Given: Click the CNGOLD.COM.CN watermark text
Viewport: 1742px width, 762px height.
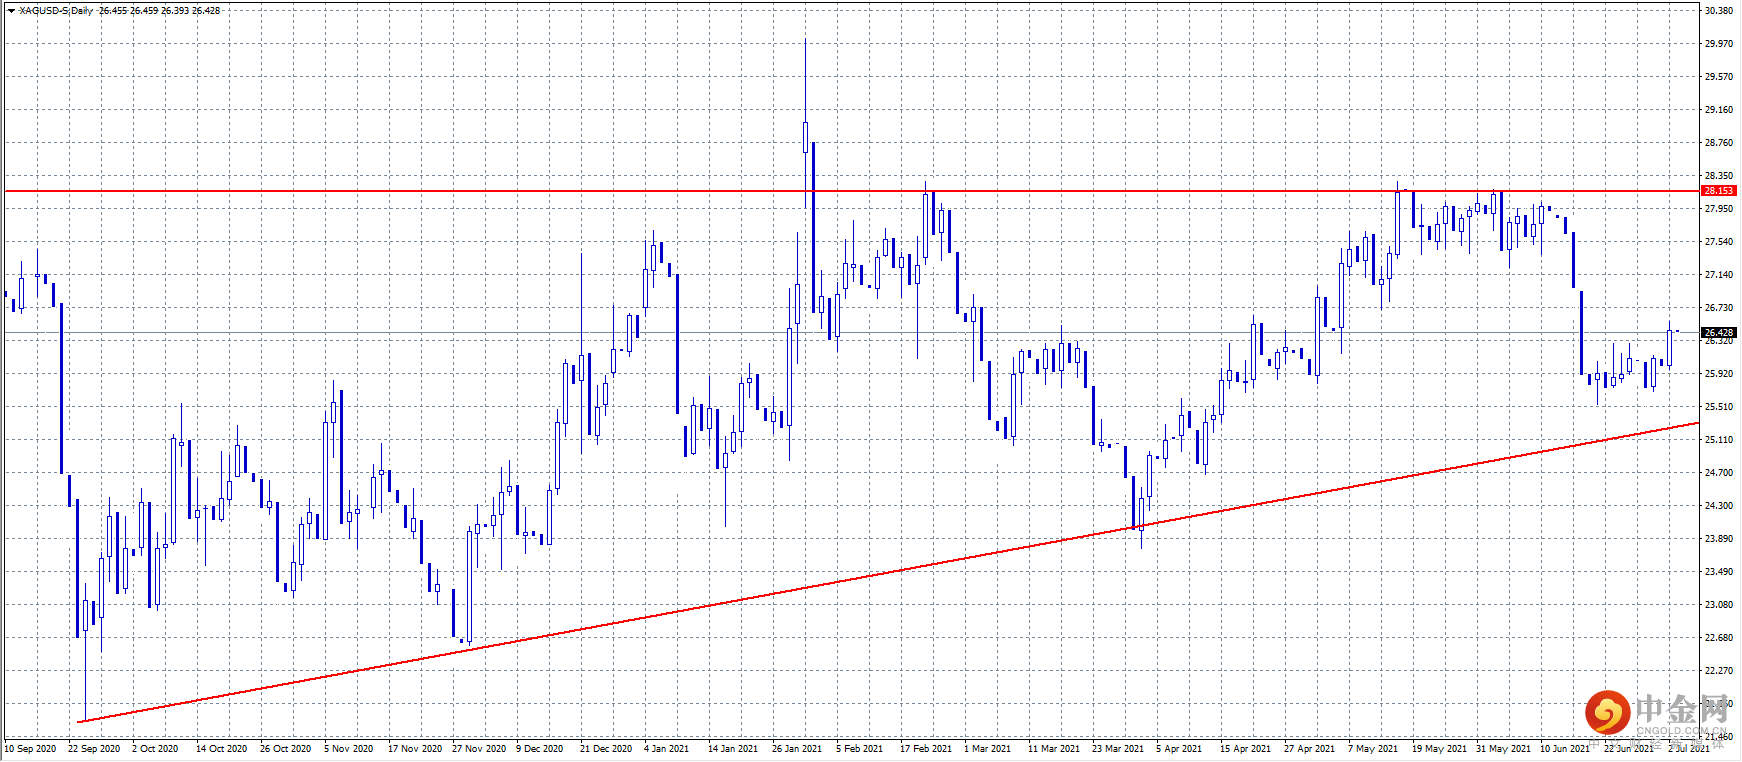Looking at the screenshot, I should tap(1682, 731).
